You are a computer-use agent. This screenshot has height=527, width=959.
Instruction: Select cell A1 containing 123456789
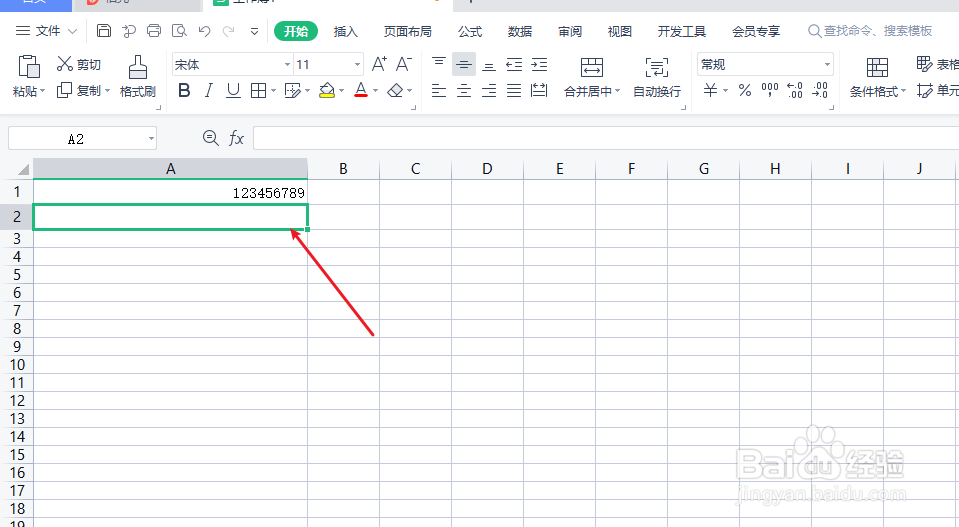(x=171, y=193)
